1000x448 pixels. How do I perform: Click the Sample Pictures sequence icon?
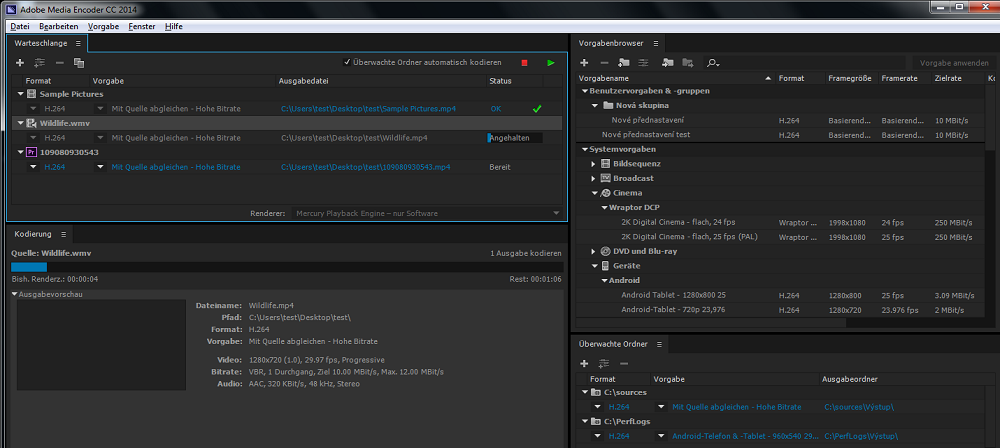(x=32, y=94)
